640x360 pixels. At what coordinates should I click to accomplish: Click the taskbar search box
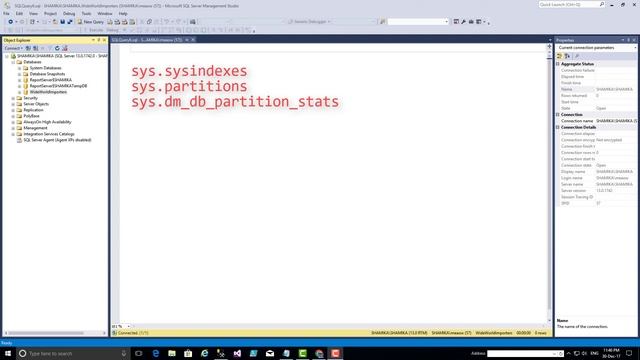click(73, 353)
